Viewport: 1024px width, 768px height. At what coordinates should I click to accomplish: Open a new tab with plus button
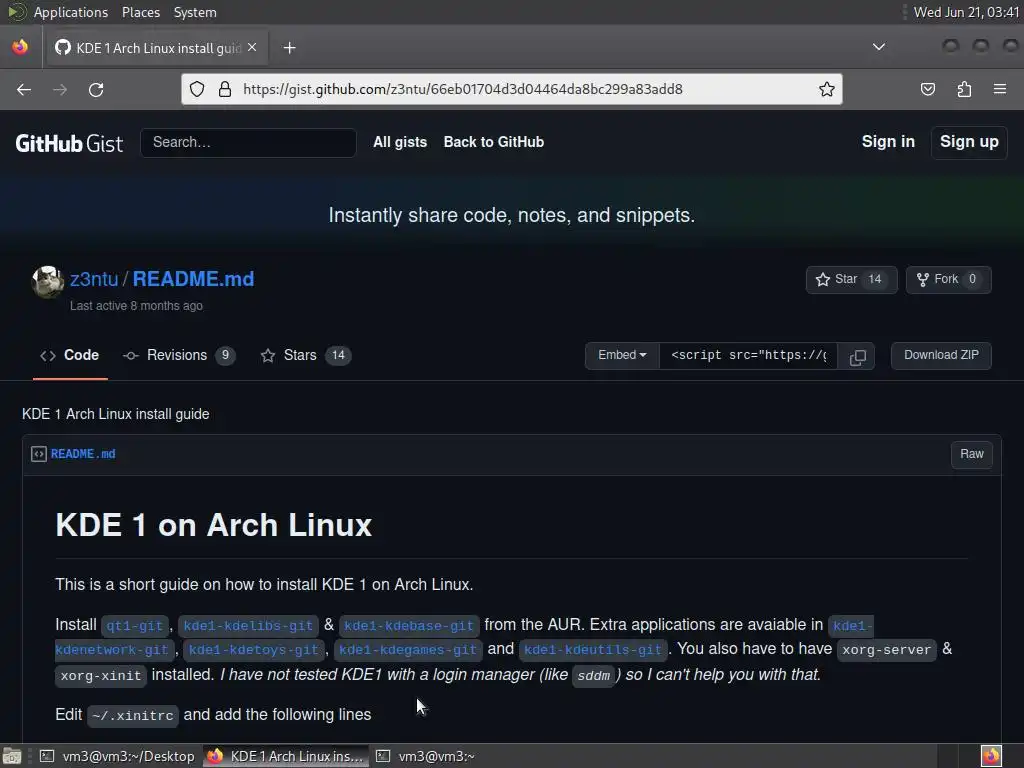tap(289, 48)
